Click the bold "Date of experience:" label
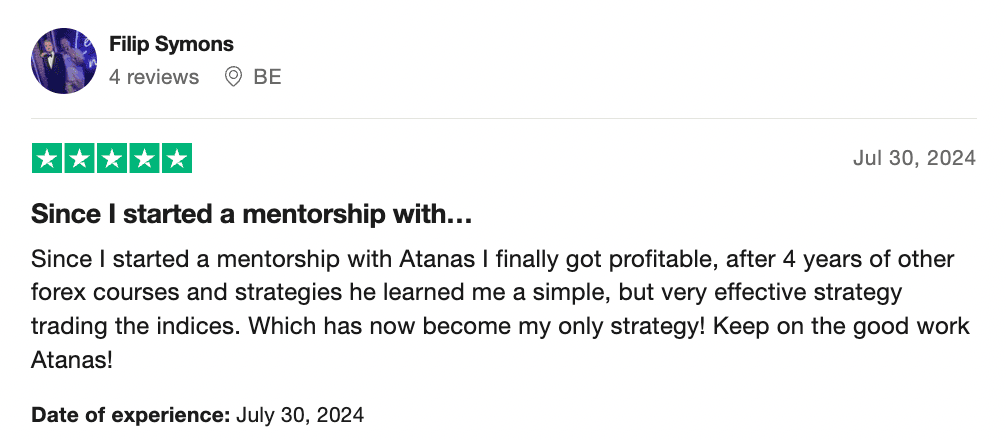Image resolution: width=1006 pixels, height=440 pixels. coord(131,414)
